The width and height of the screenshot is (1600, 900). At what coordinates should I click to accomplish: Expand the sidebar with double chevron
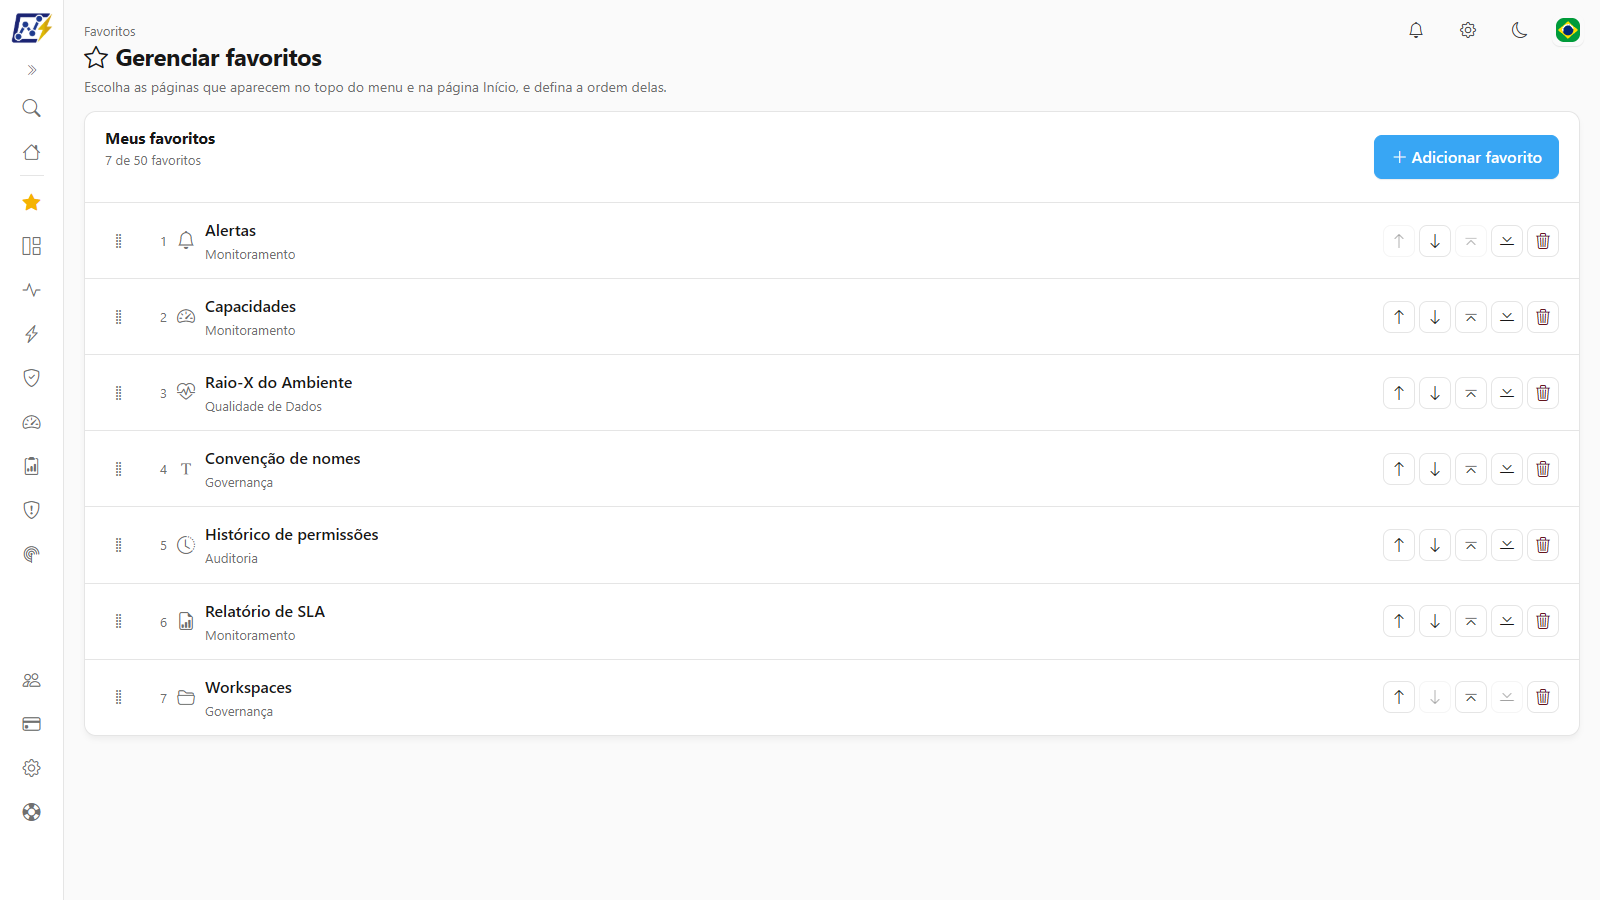(x=32, y=70)
